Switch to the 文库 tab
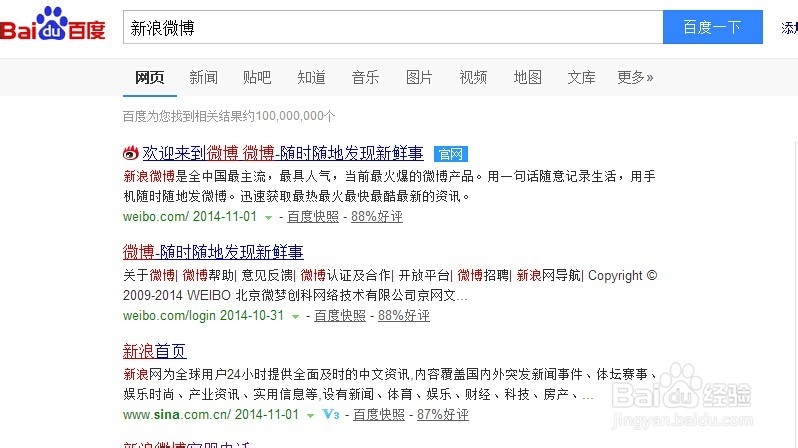Image resolution: width=798 pixels, height=448 pixels. click(581, 77)
